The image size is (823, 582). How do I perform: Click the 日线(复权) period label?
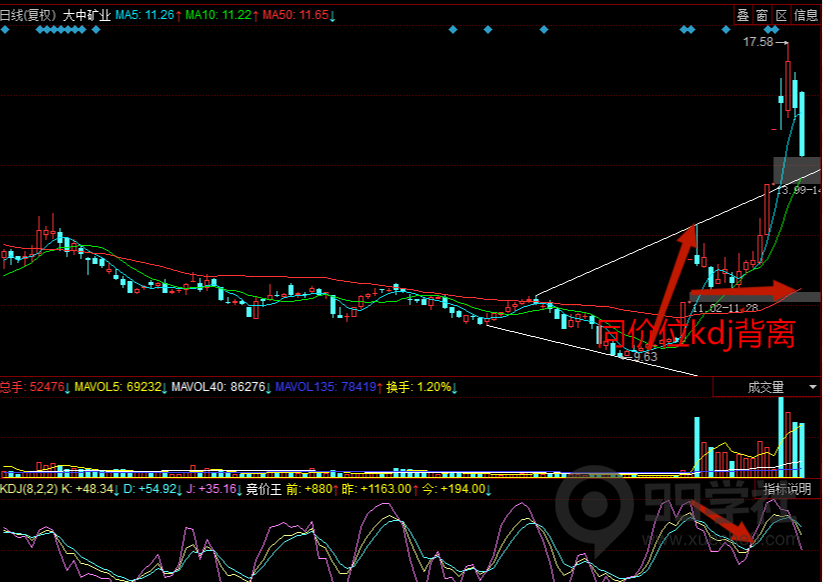click(27, 16)
